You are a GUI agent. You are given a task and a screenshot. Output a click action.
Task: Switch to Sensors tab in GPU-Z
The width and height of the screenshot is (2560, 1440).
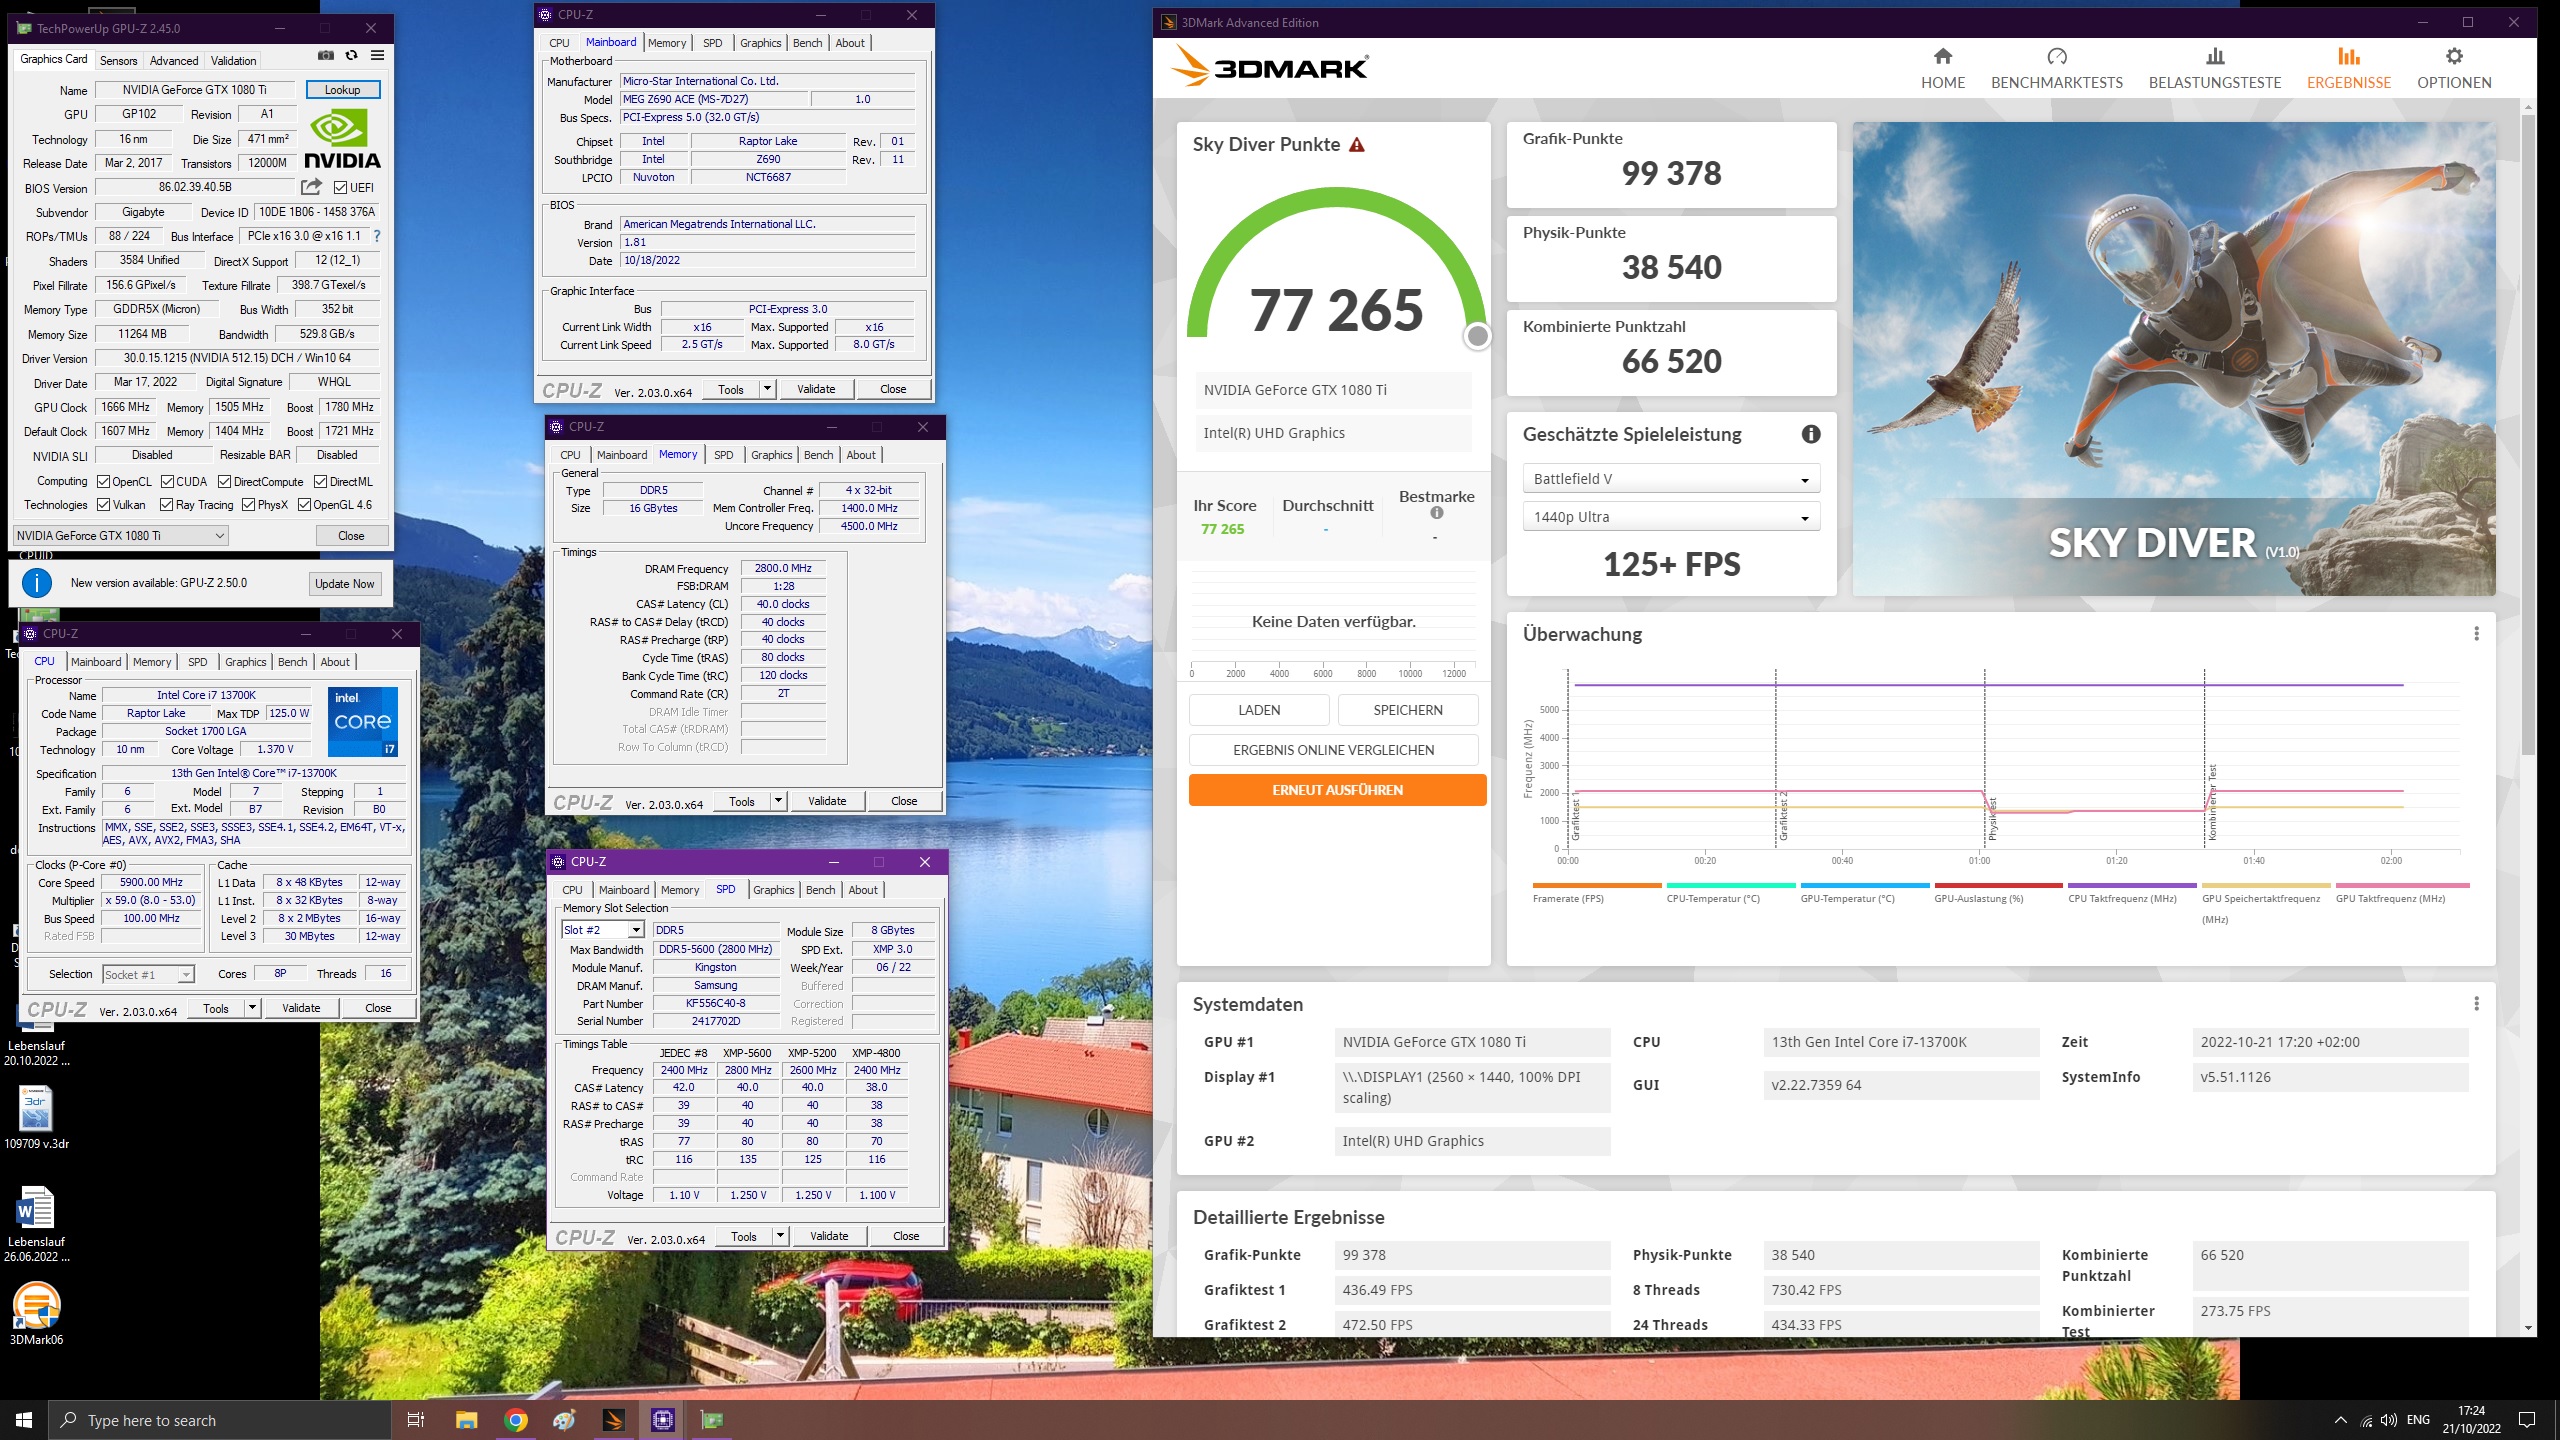click(x=118, y=61)
